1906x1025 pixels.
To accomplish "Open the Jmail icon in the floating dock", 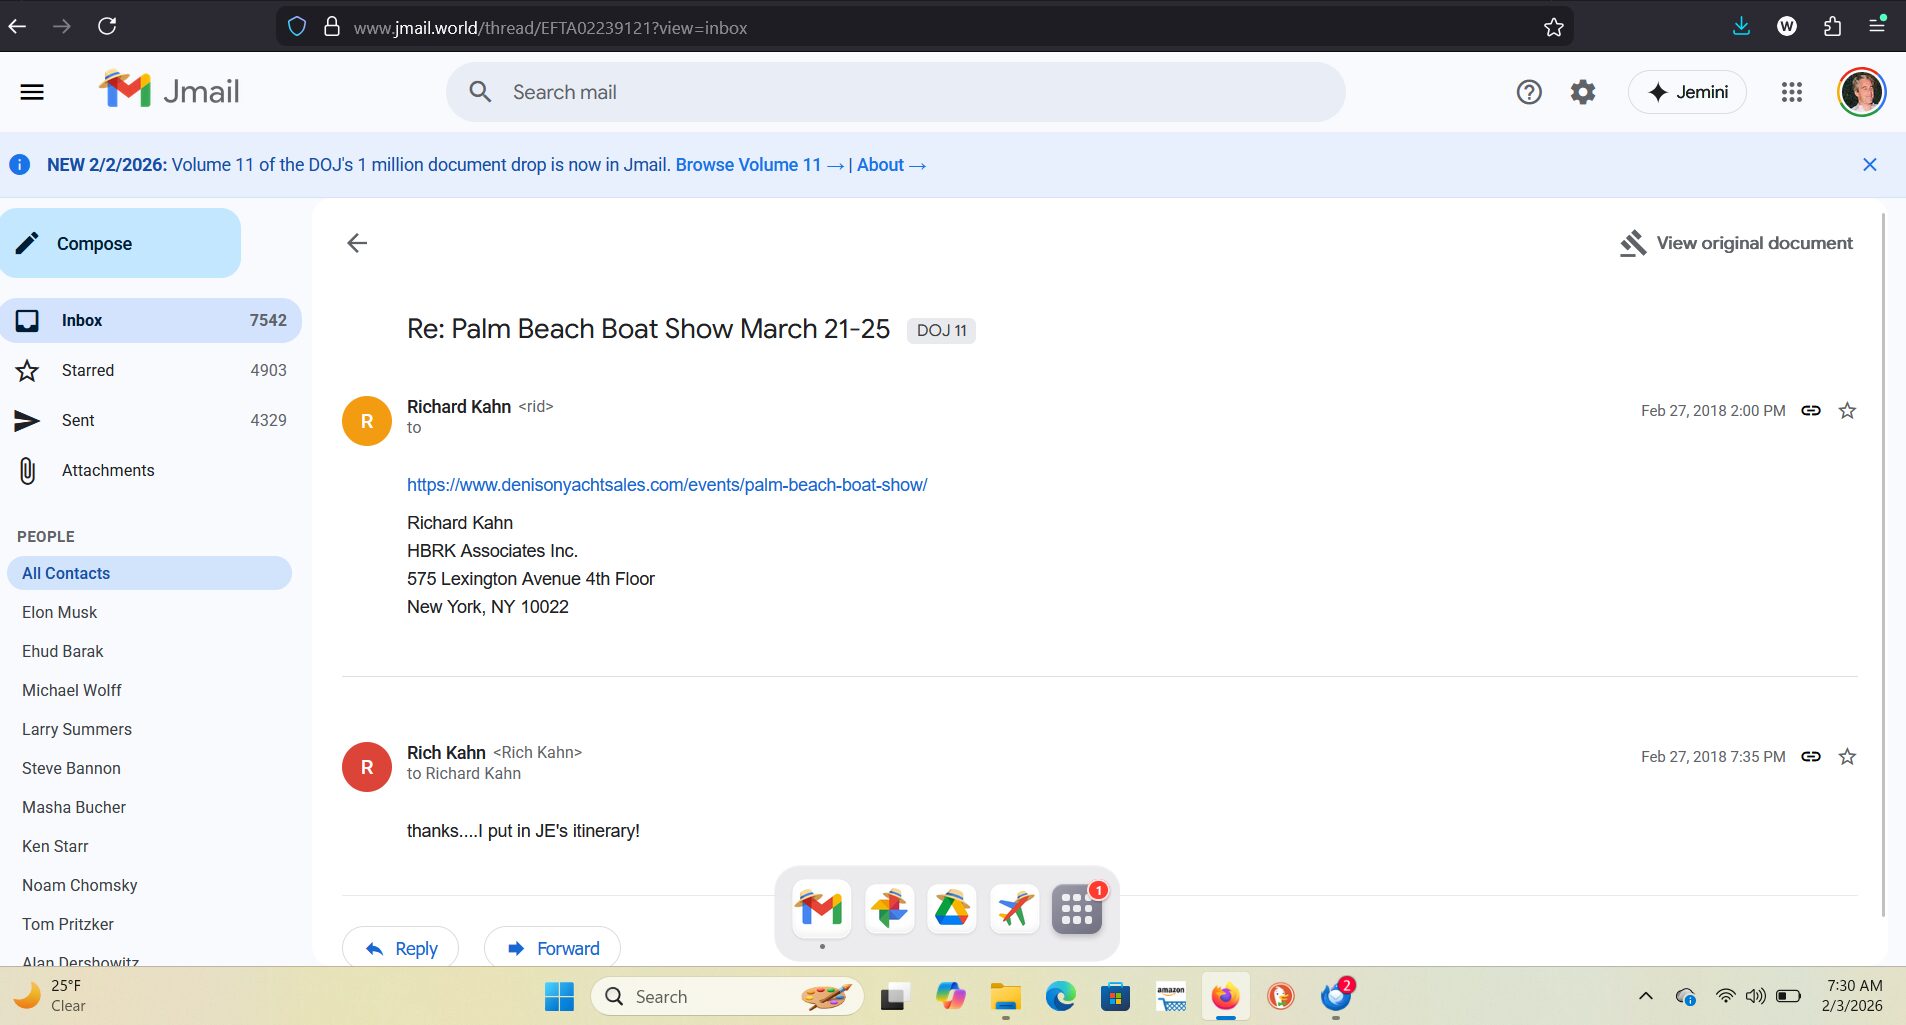I will [x=821, y=909].
